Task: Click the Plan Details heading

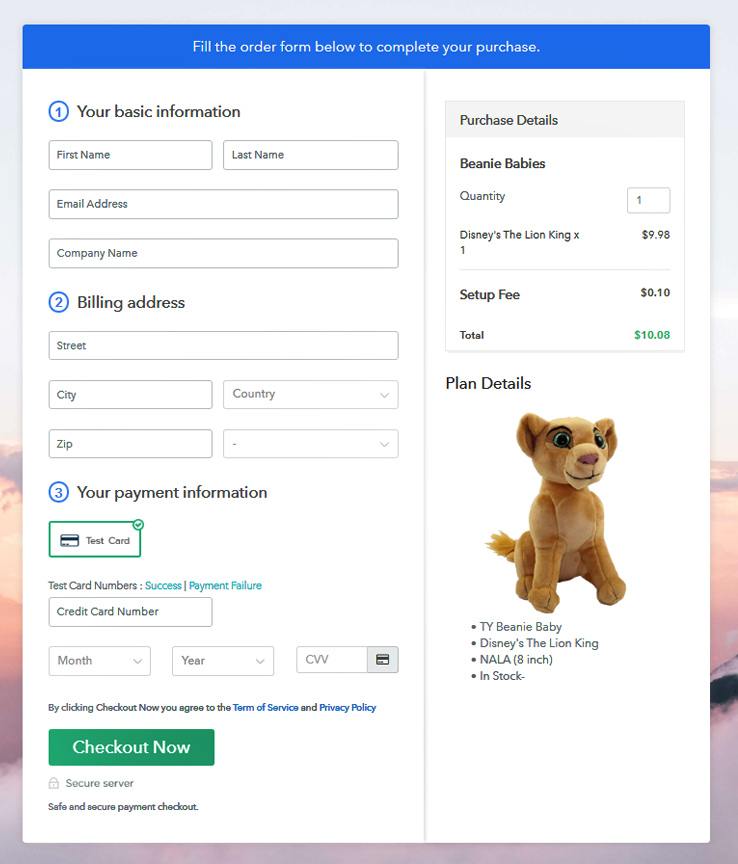Action: click(488, 384)
